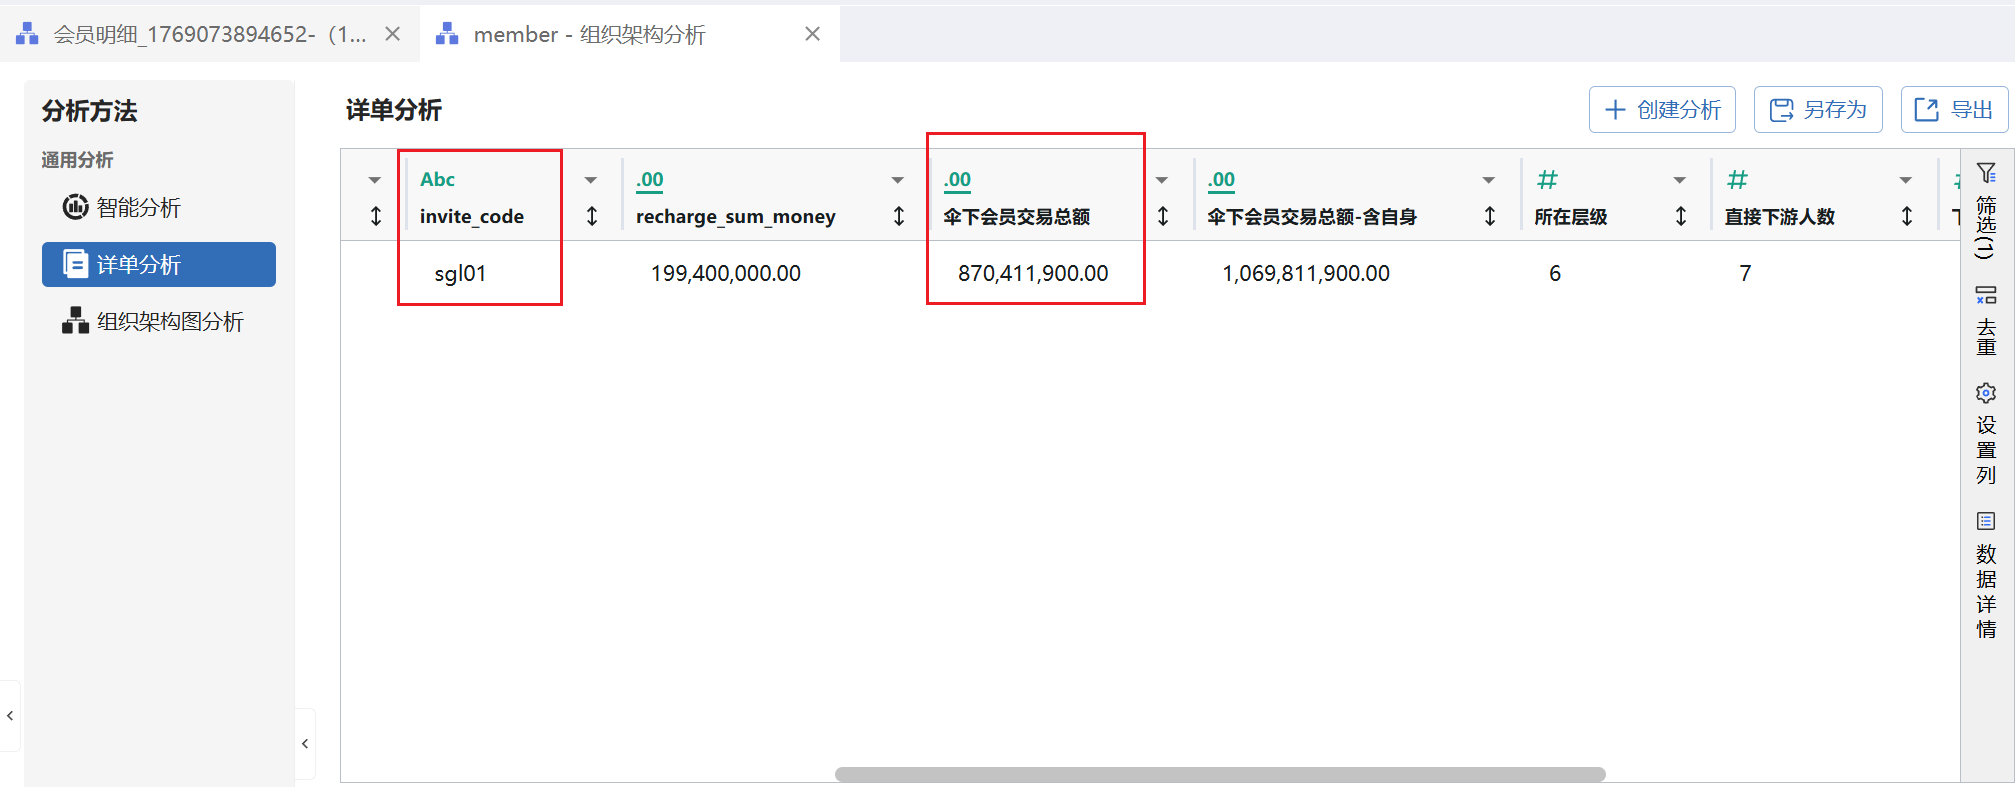This screenshot has height=787, width=2015.
Task: Click sort arrows for invite_code column
Action: tap(592, 216)
